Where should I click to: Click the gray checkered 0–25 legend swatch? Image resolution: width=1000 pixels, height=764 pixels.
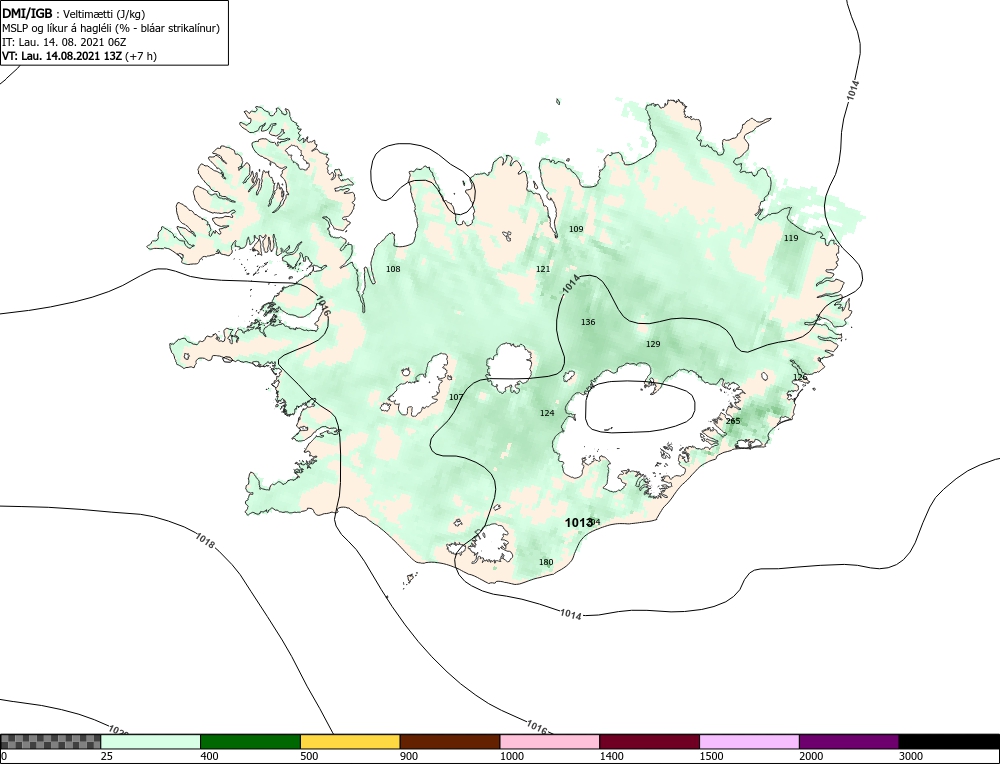coord(50,741)
